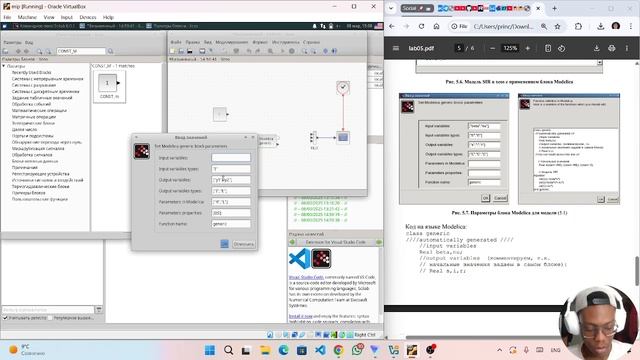Print the PDF document
The image size is (640, 360).
click(x=611, y=48)
